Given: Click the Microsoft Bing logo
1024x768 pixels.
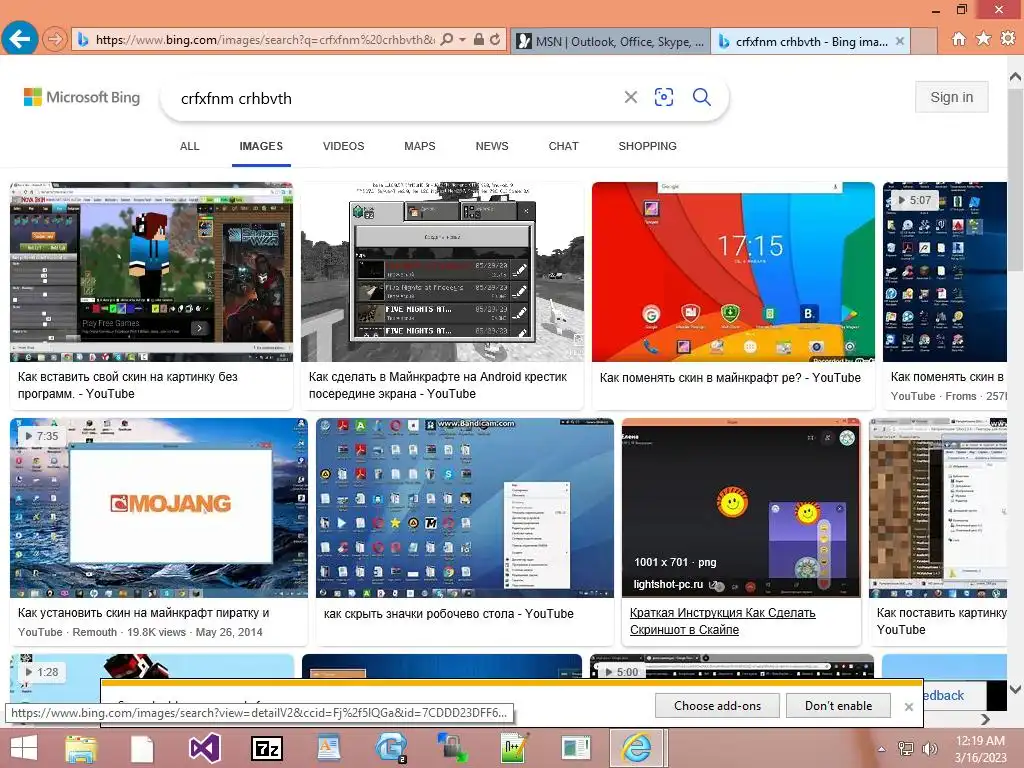Looking at the screenshot, I should 82,97.
